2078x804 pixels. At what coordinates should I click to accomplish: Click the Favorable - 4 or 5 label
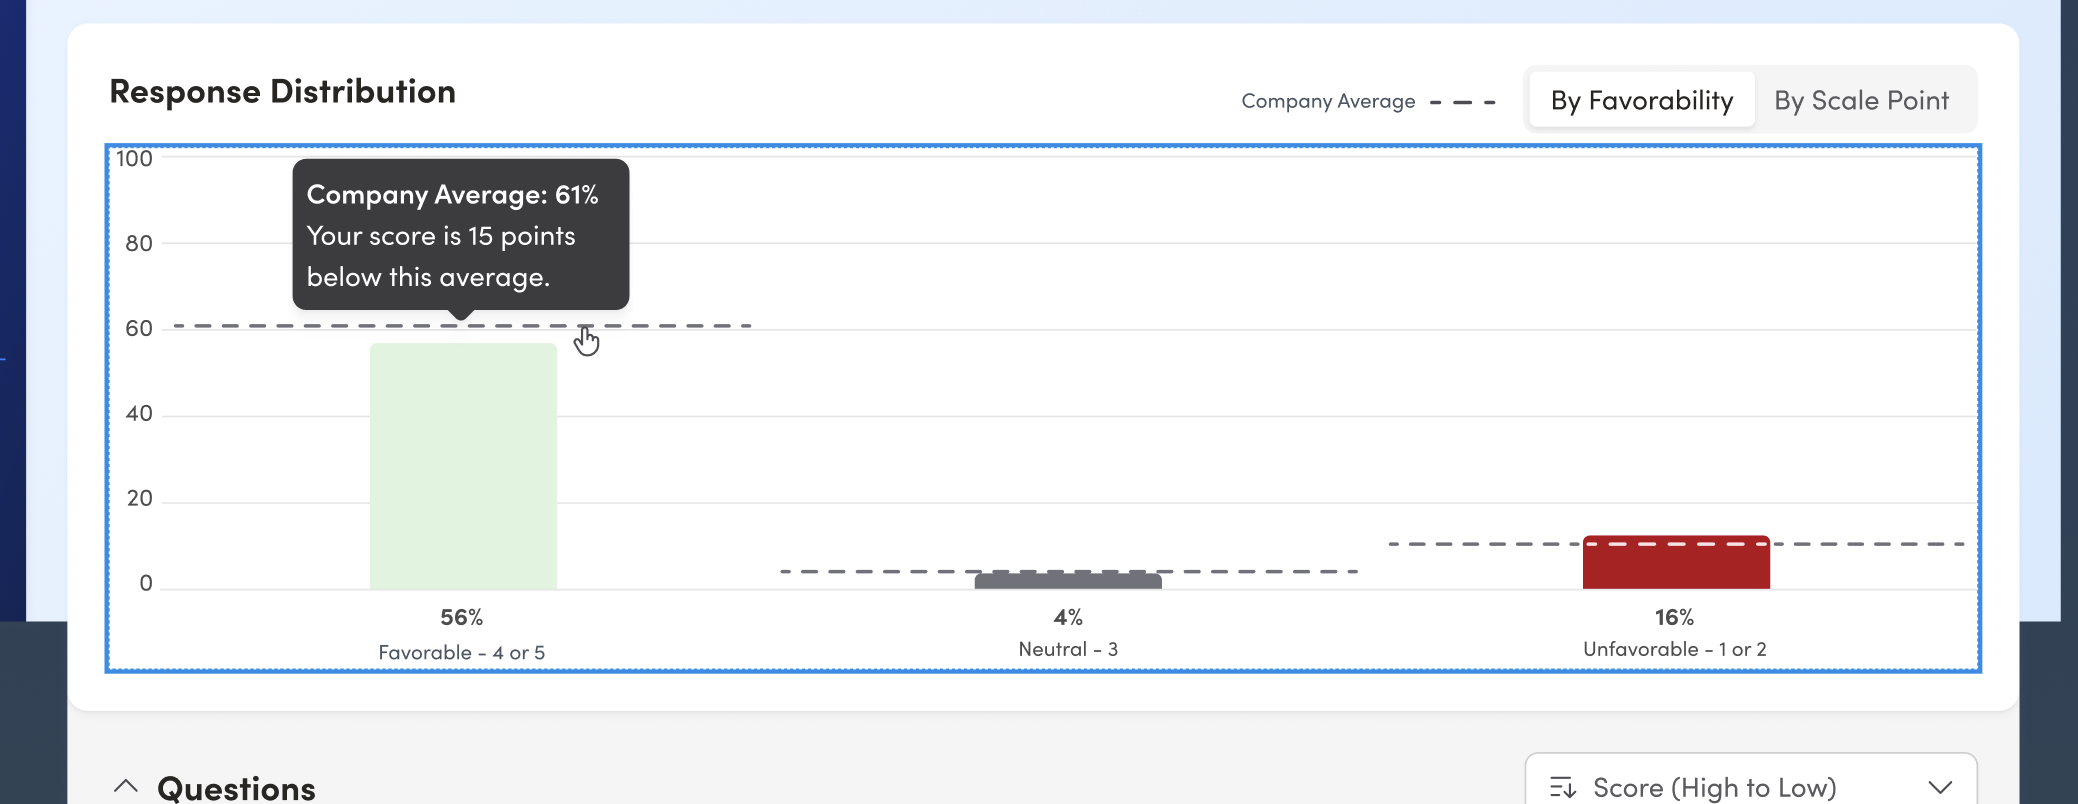(462, 652)
